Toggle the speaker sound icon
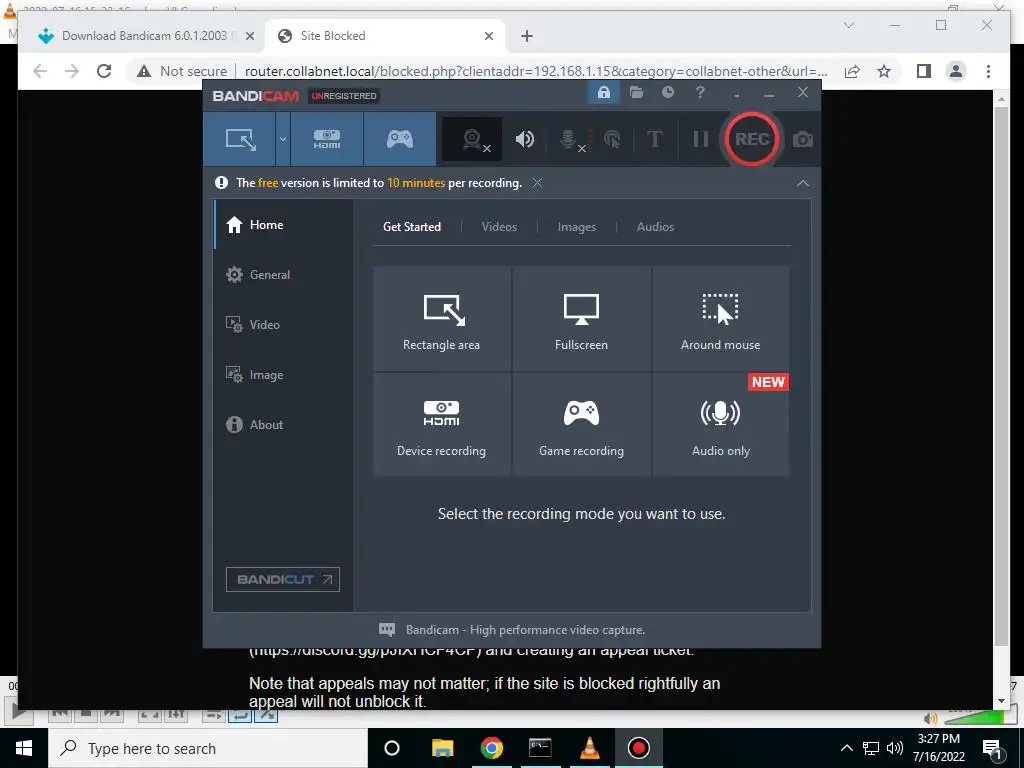This screenshot has width=1024, height=768. click(x=524, y=139)
